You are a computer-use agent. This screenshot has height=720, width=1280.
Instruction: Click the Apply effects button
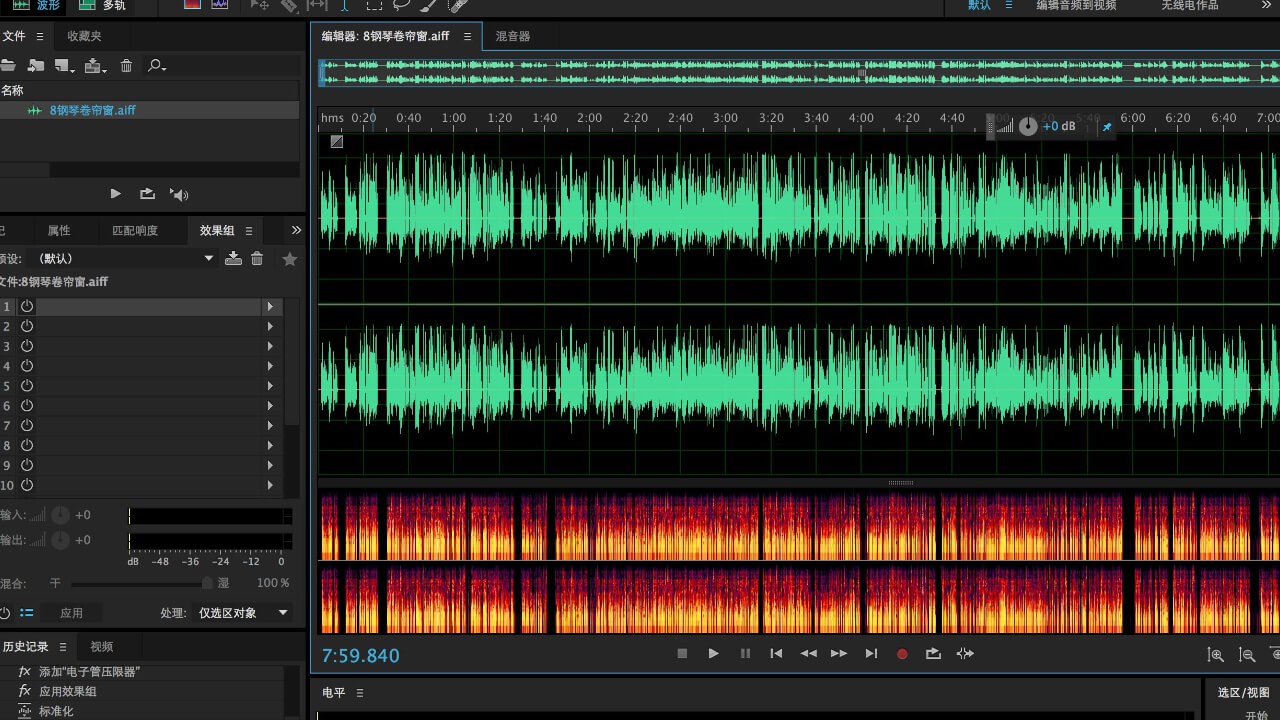click(x=71, y=613)
